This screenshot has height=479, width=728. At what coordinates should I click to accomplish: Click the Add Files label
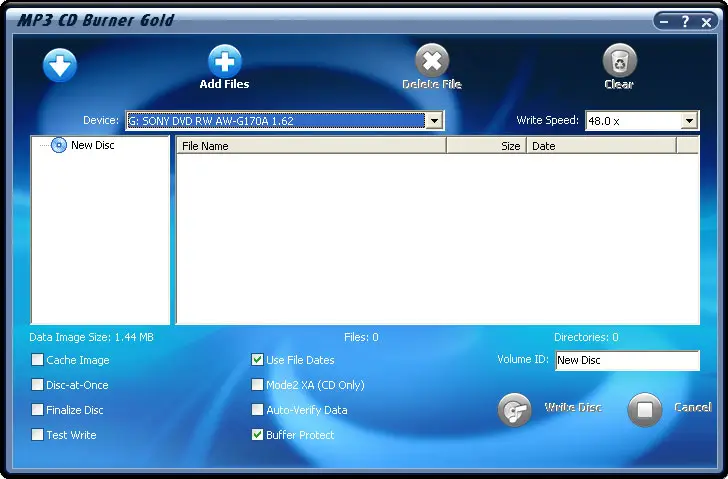click(x=224, y=84)
